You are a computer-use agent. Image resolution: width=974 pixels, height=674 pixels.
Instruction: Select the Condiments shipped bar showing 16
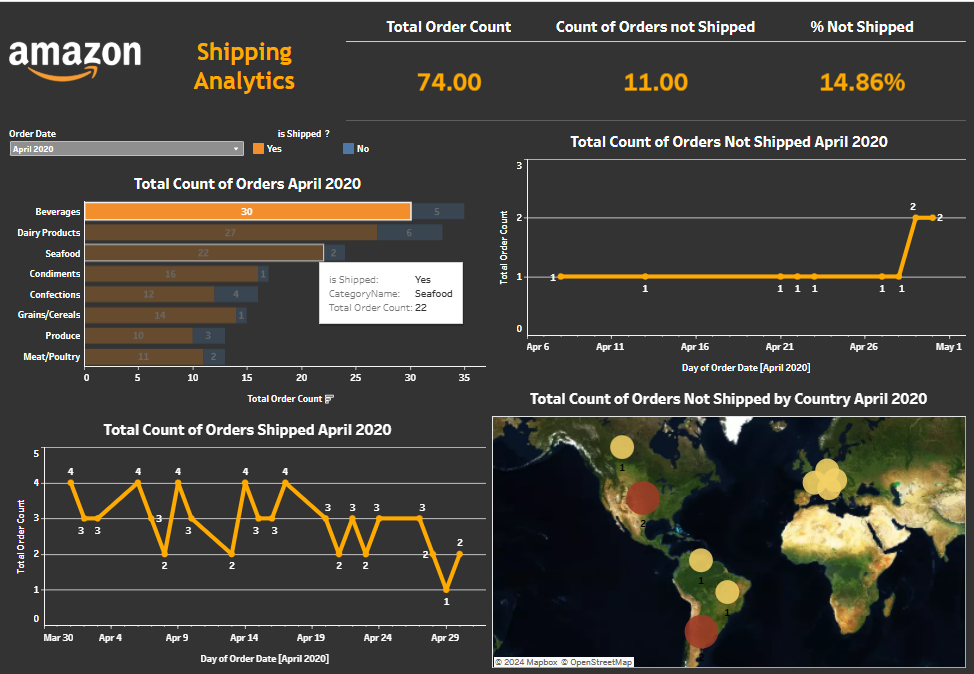171,274
